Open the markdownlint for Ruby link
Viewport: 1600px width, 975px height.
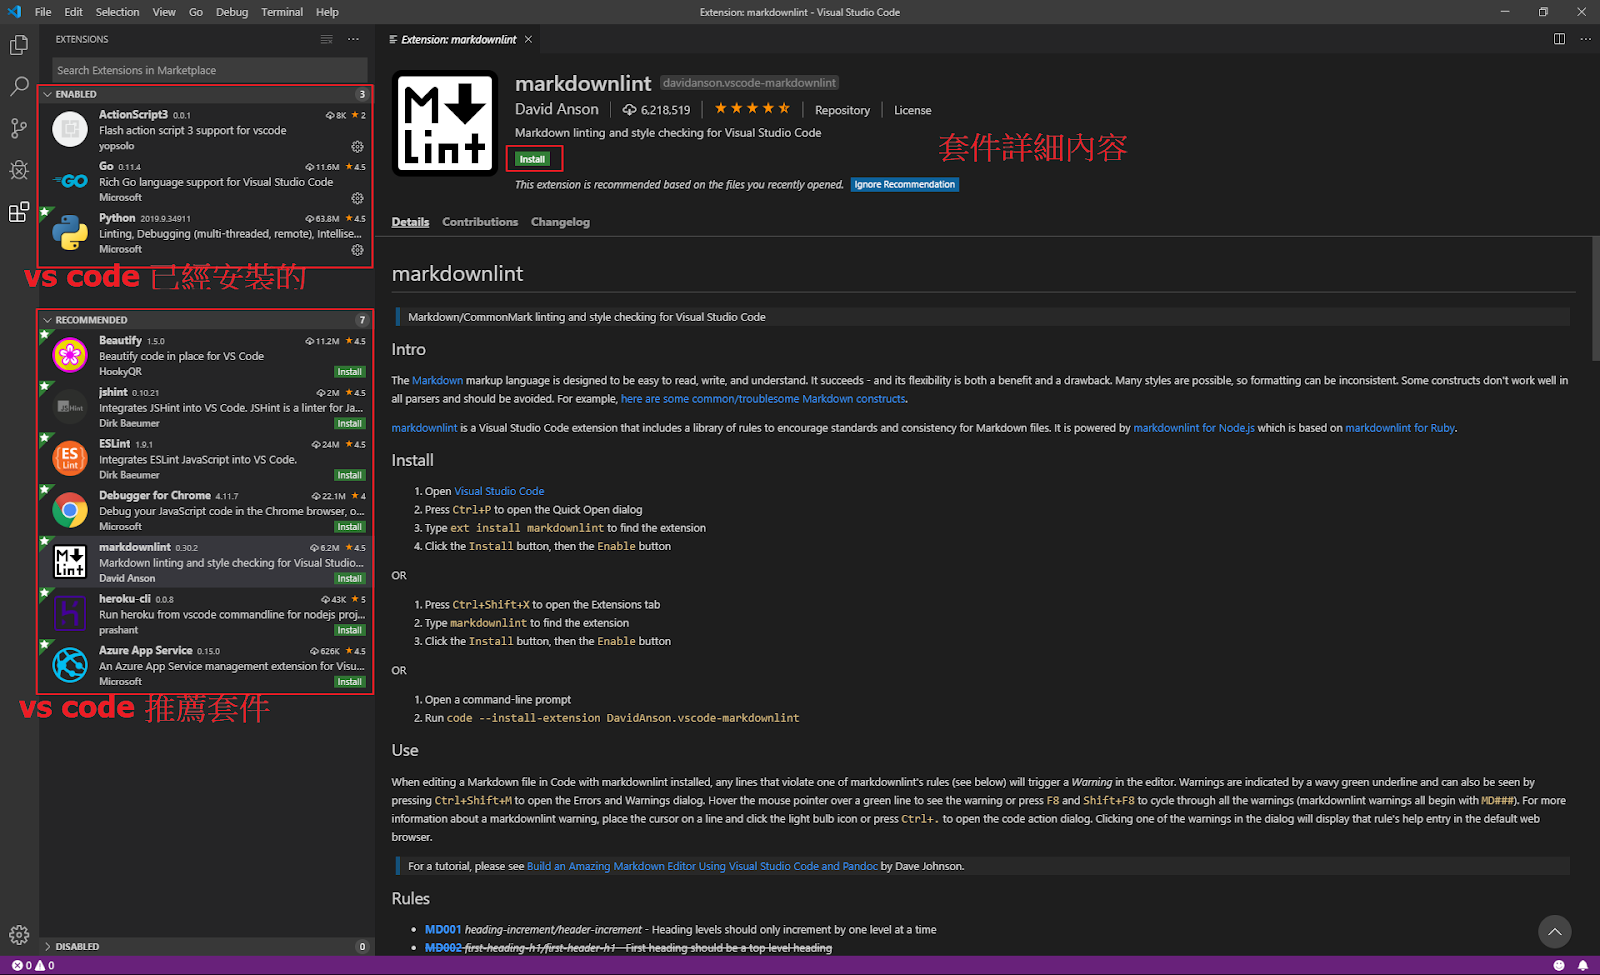point(1400,428)
